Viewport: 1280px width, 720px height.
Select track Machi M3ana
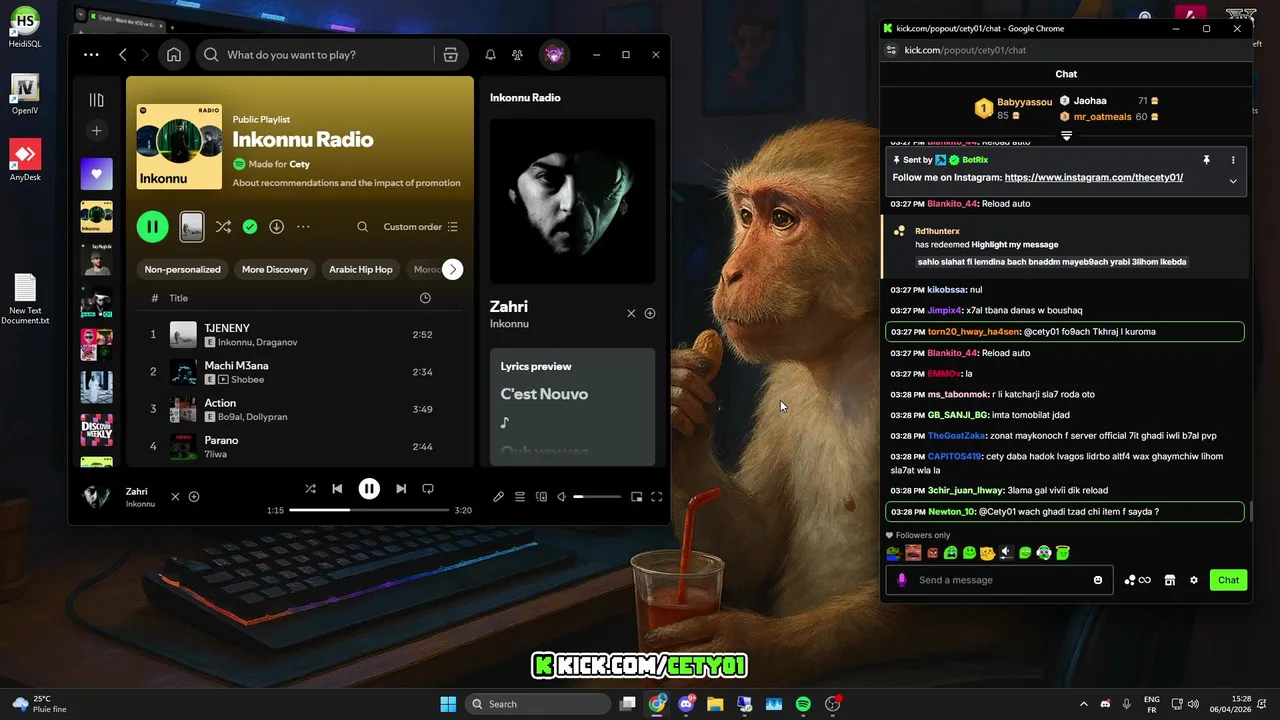click(x=301, y=372)
